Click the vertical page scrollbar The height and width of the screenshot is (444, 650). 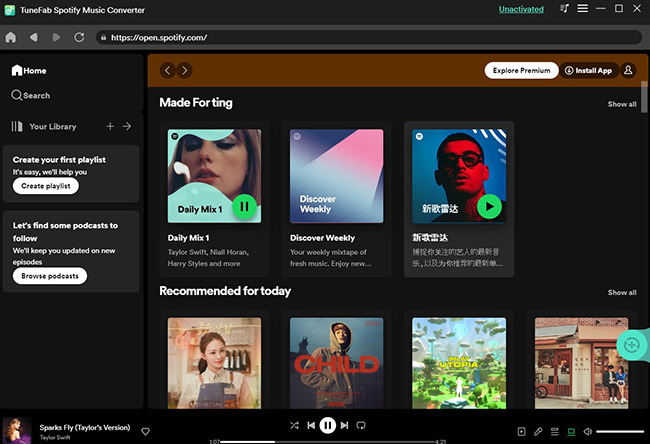644,97
